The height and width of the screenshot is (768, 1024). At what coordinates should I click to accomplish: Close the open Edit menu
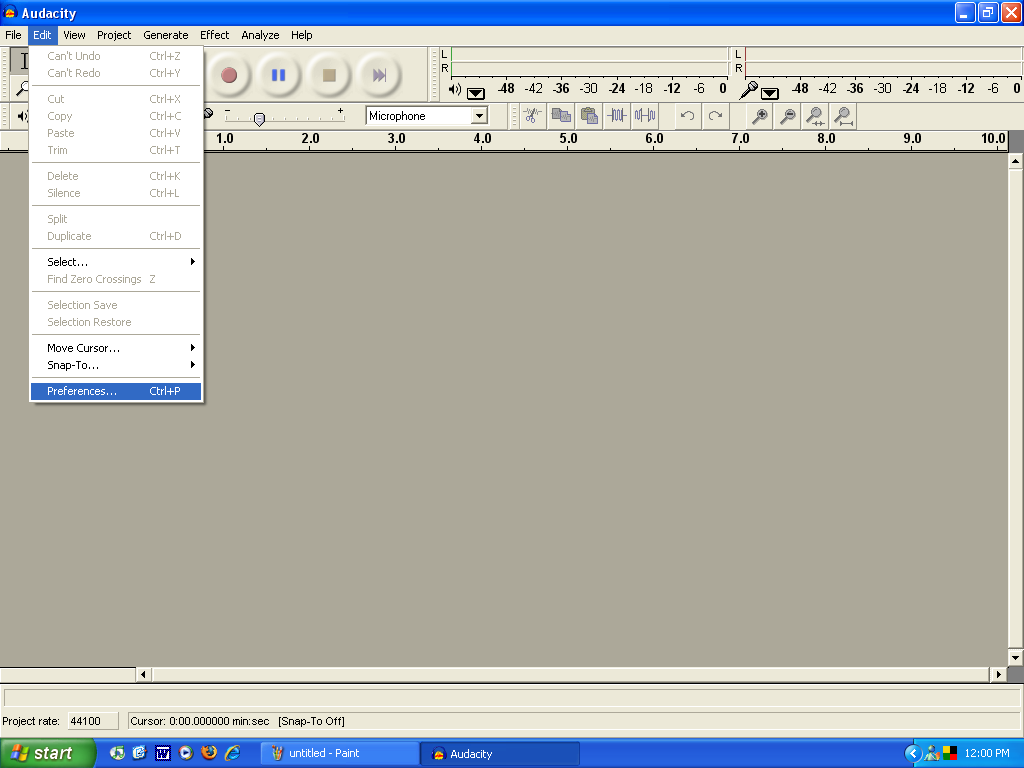[x=42, y=35]
